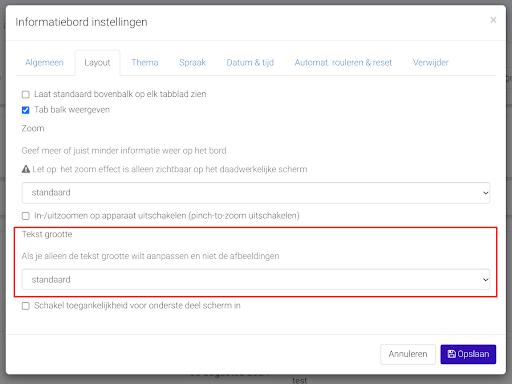The height and width of the screenshot is (384, 512).
Task: Click the Tekst grootte standaard field
Action: click(256, 280)
